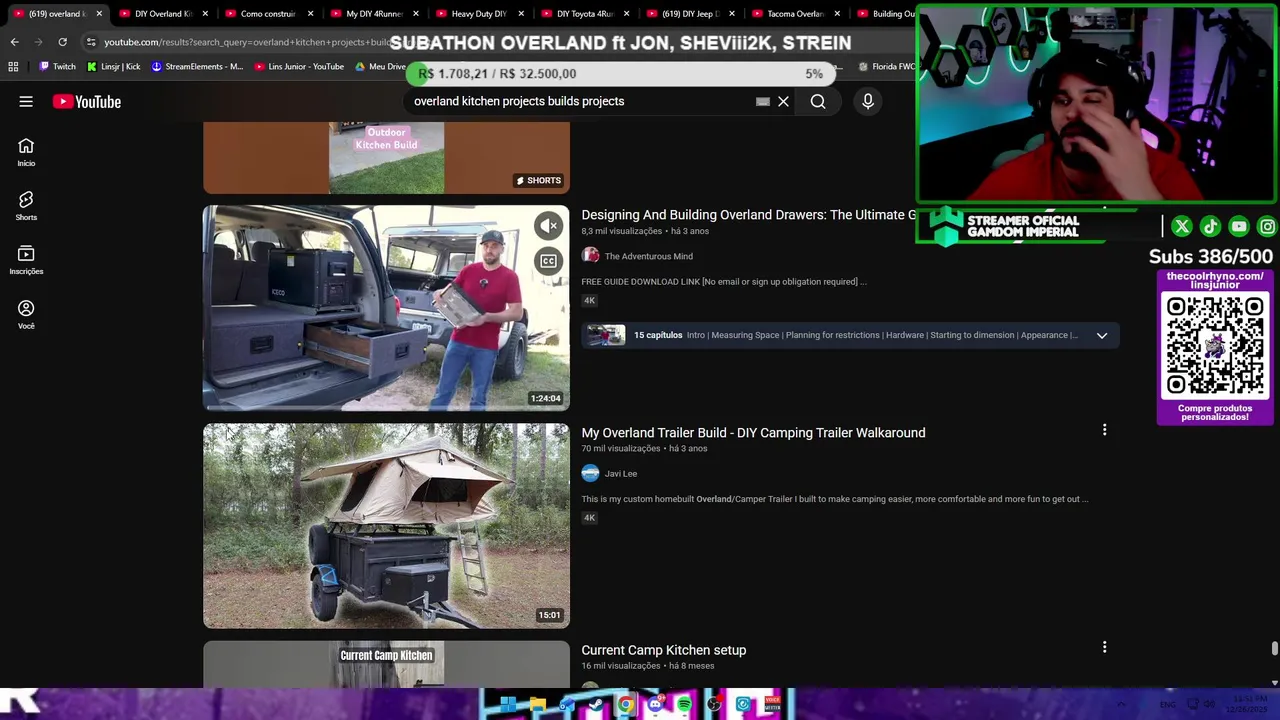The width and height of the screenshot is (1280, 720).
Task: Open Voicemeeter on the taskbar
Action: (772, 704)
